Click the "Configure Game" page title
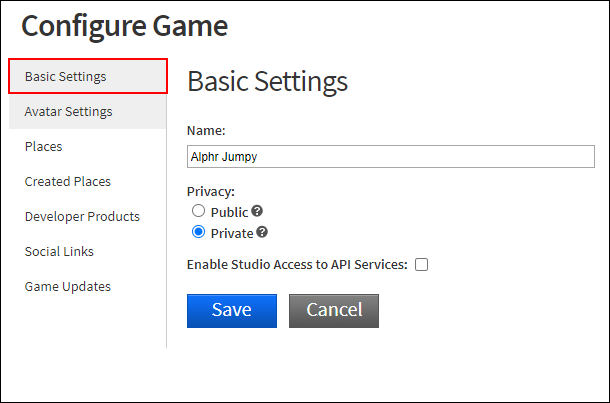 click(x=124, y=25)
